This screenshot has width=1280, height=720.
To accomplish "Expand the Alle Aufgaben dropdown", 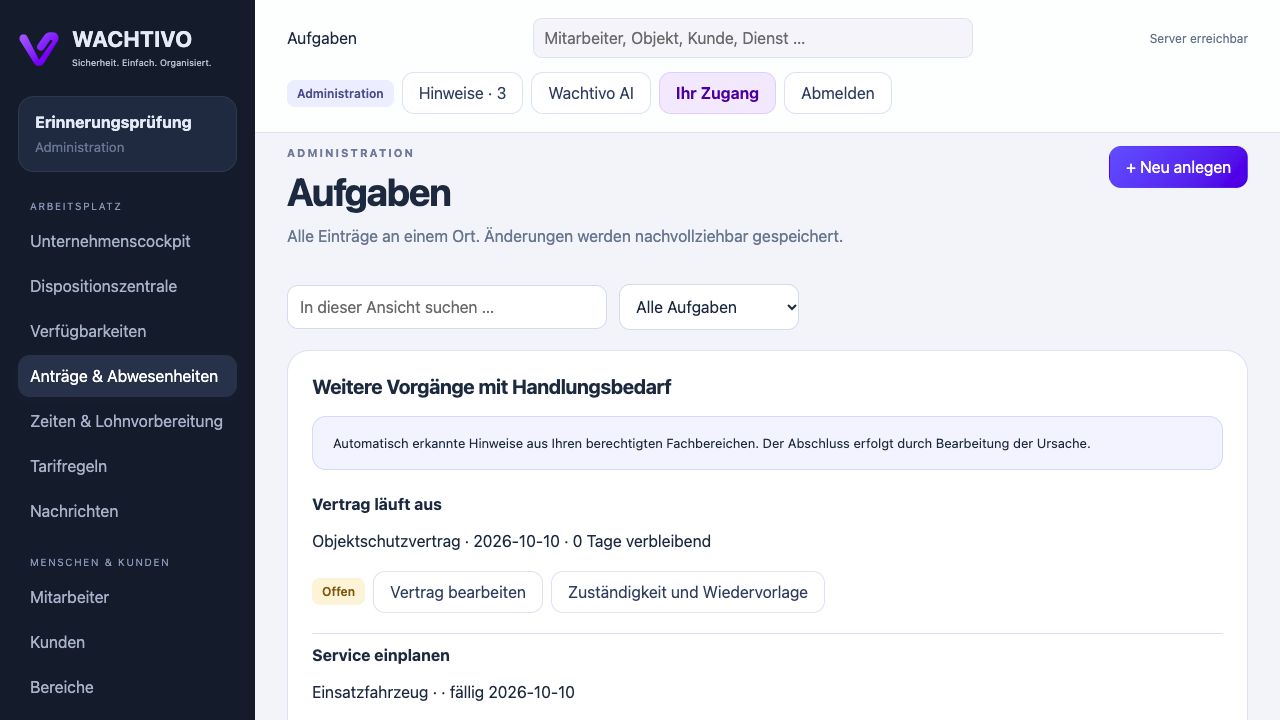I will click(x=709, y=307).
